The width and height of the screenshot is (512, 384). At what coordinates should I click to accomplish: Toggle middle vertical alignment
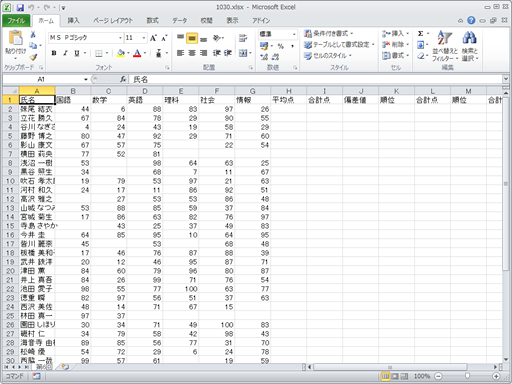[192, 38]
